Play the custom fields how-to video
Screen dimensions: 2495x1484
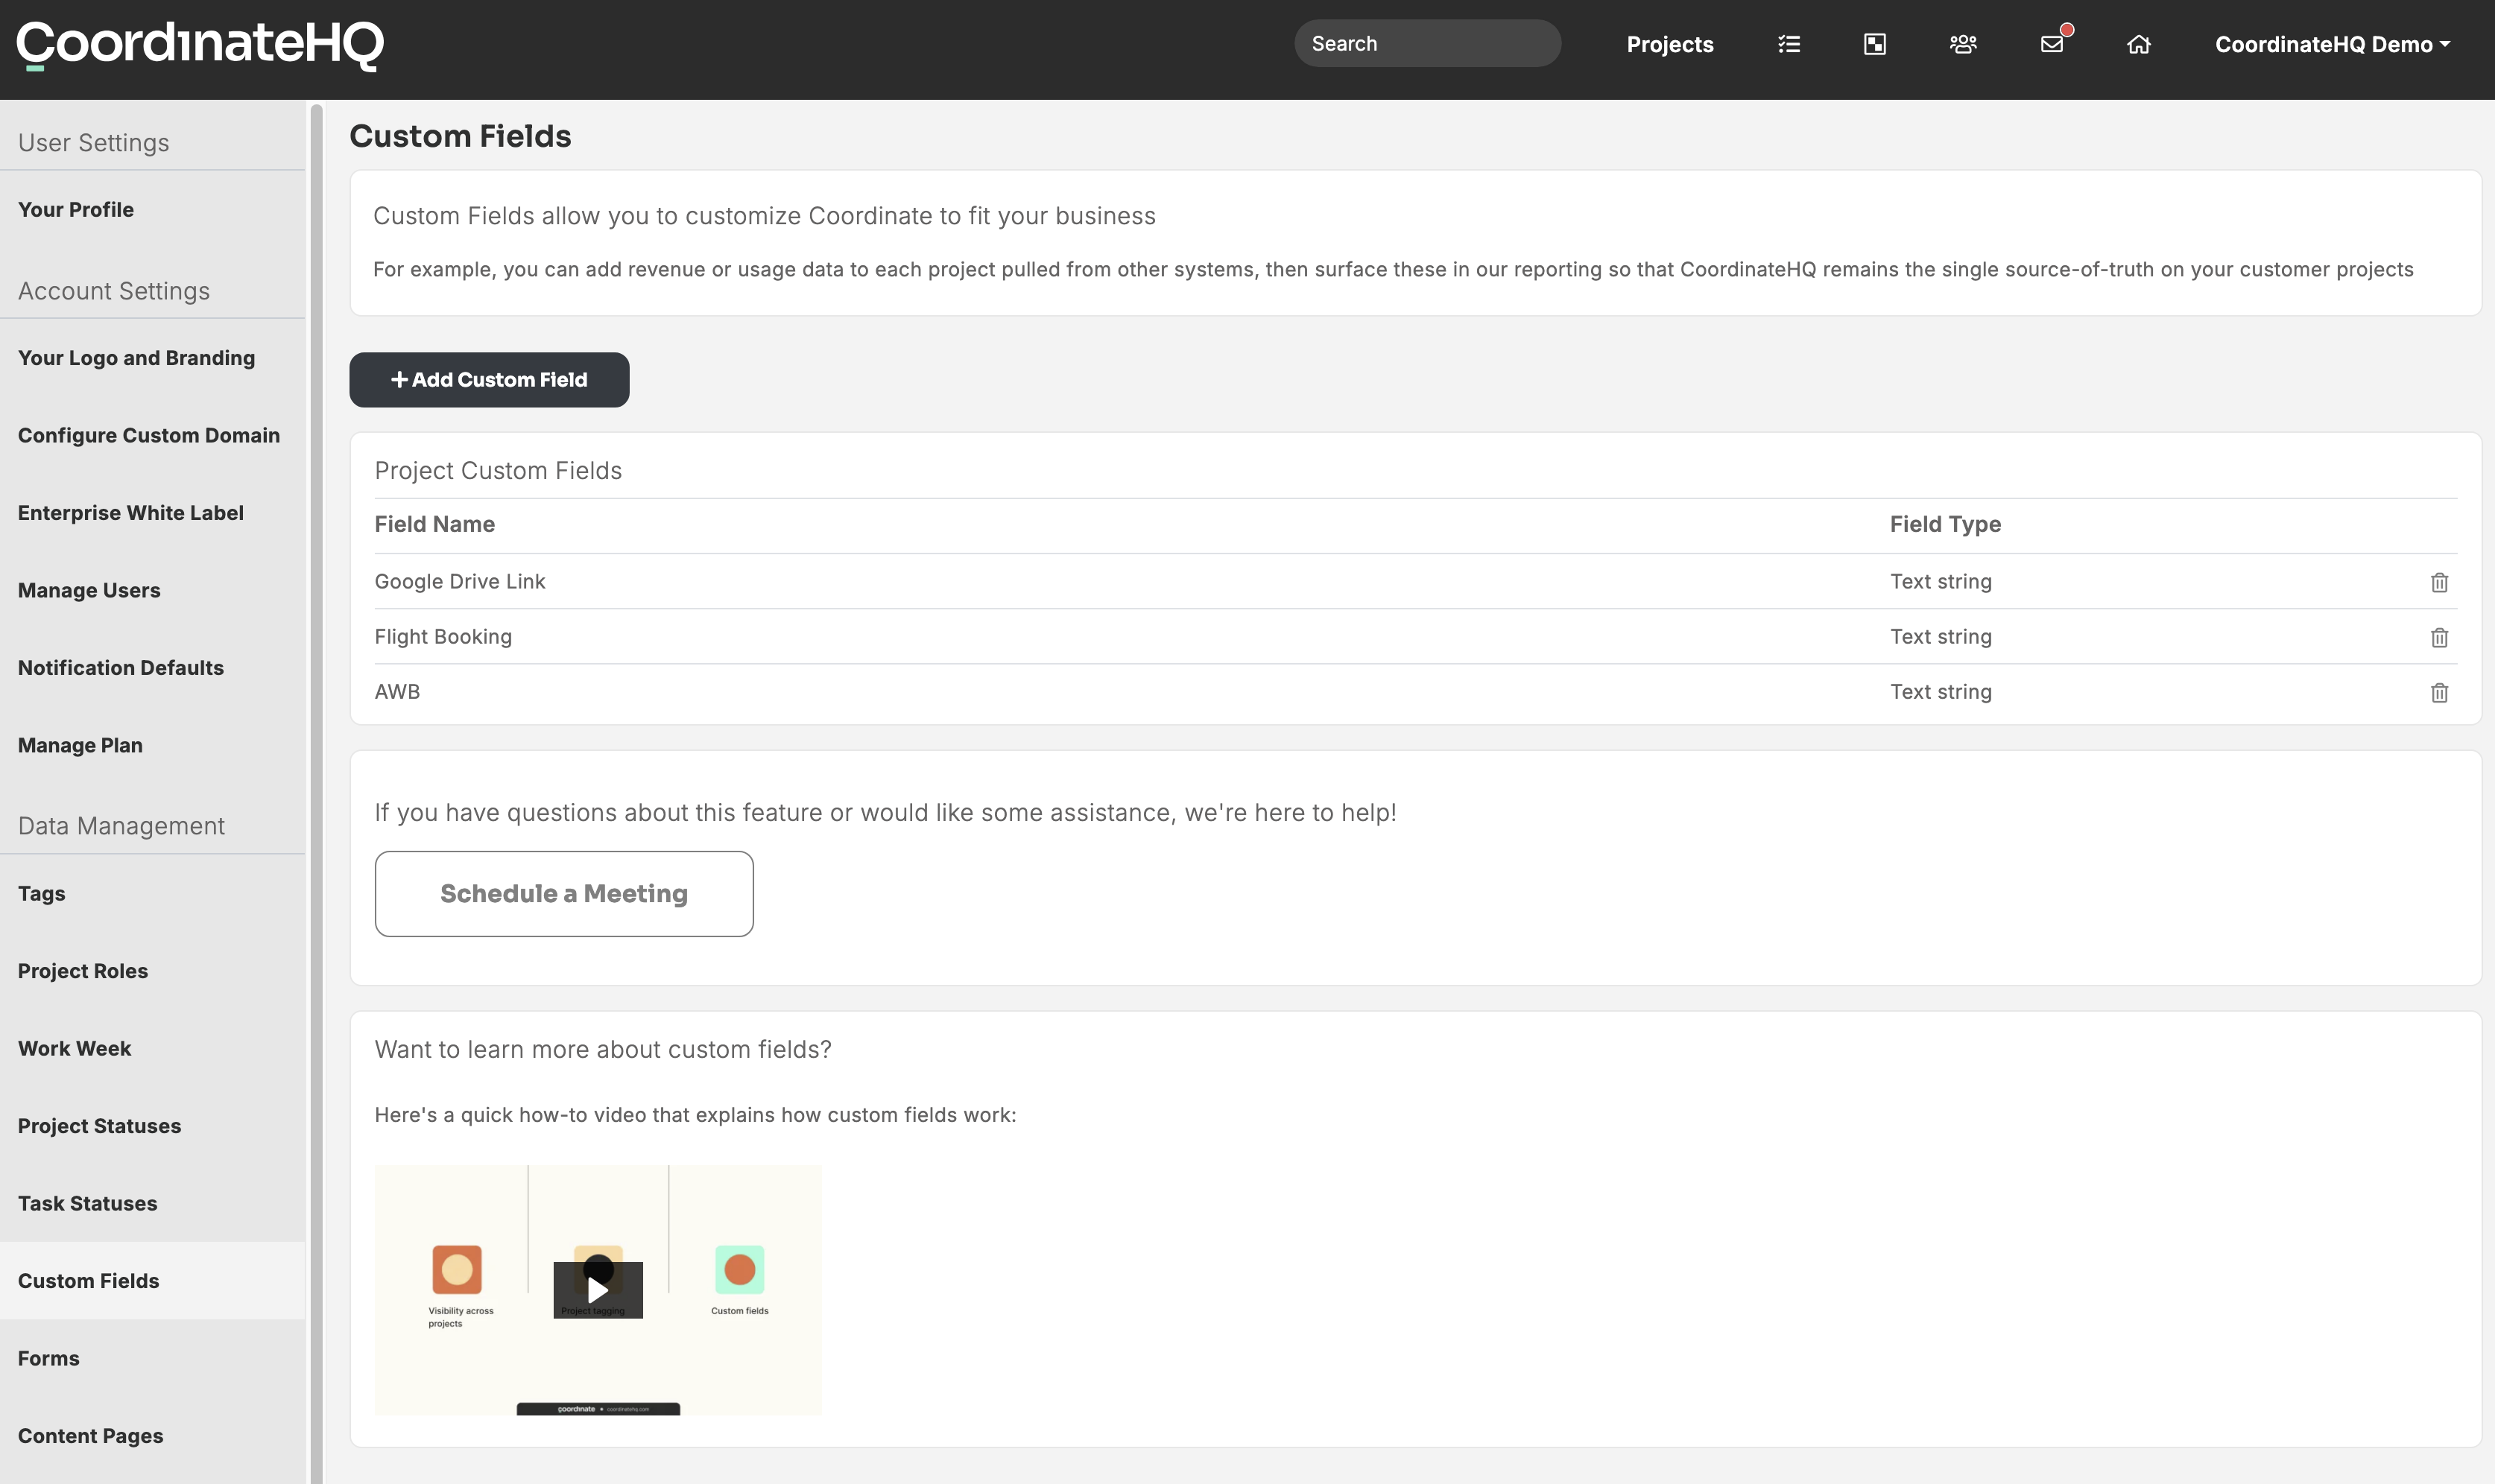598,1290
